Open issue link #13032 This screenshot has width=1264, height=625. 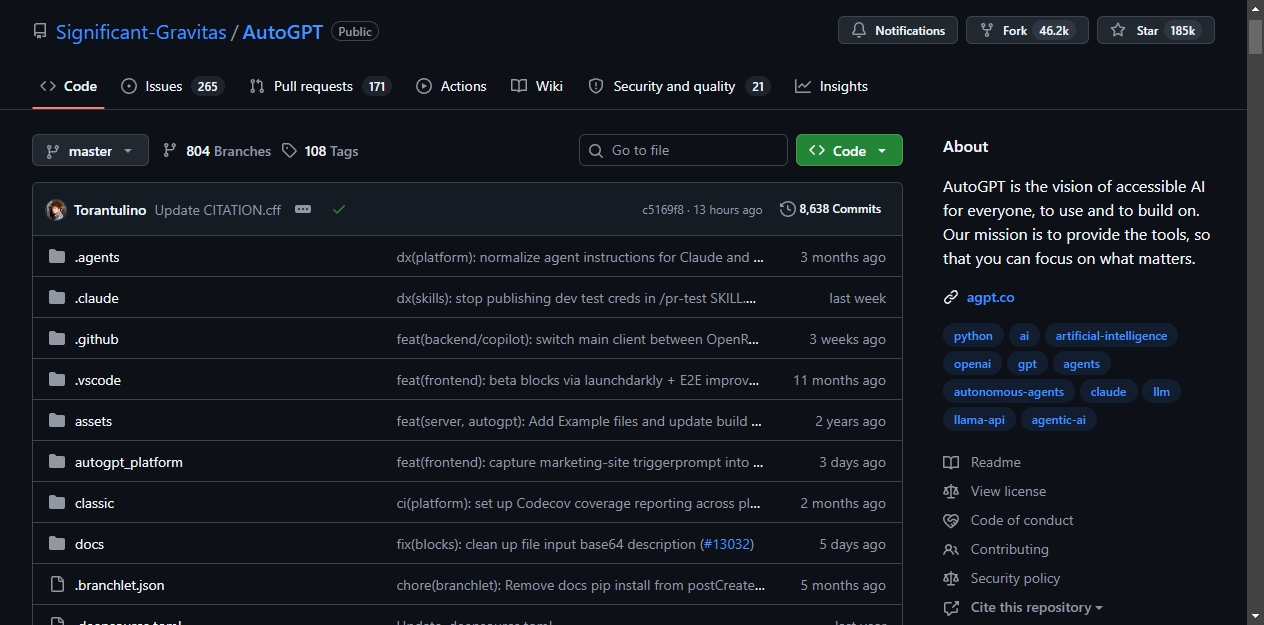pyautogui.click(x=727, y=544)
